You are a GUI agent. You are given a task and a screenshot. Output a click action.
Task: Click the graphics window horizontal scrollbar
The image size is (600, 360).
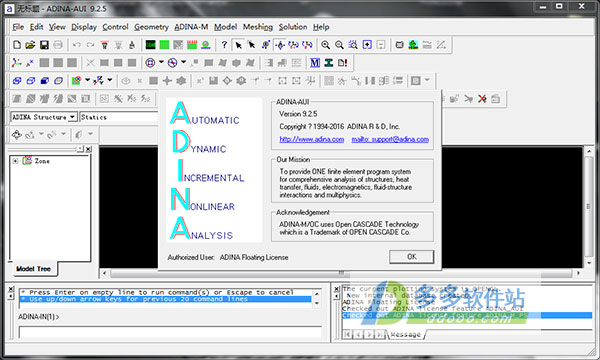[x=341, y=273]
